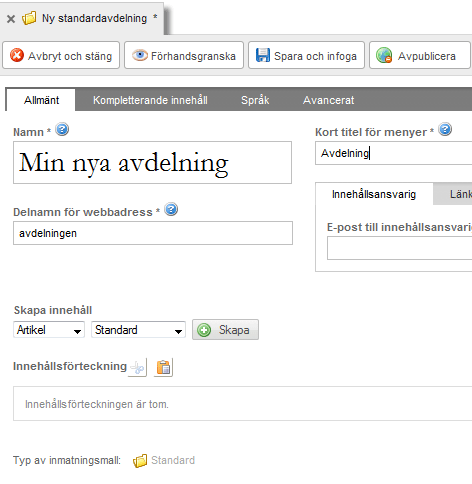Viewport: 472px width, 484px height.
Task: Show help for the Namn field
Action: (x=62, y=129)
